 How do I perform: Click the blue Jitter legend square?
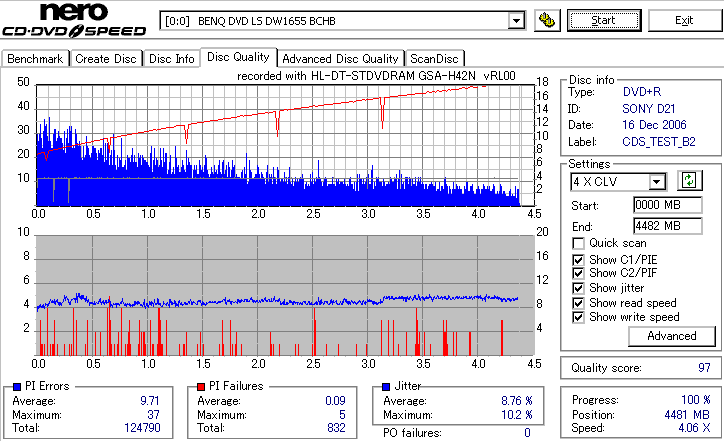tap(386, 387)
